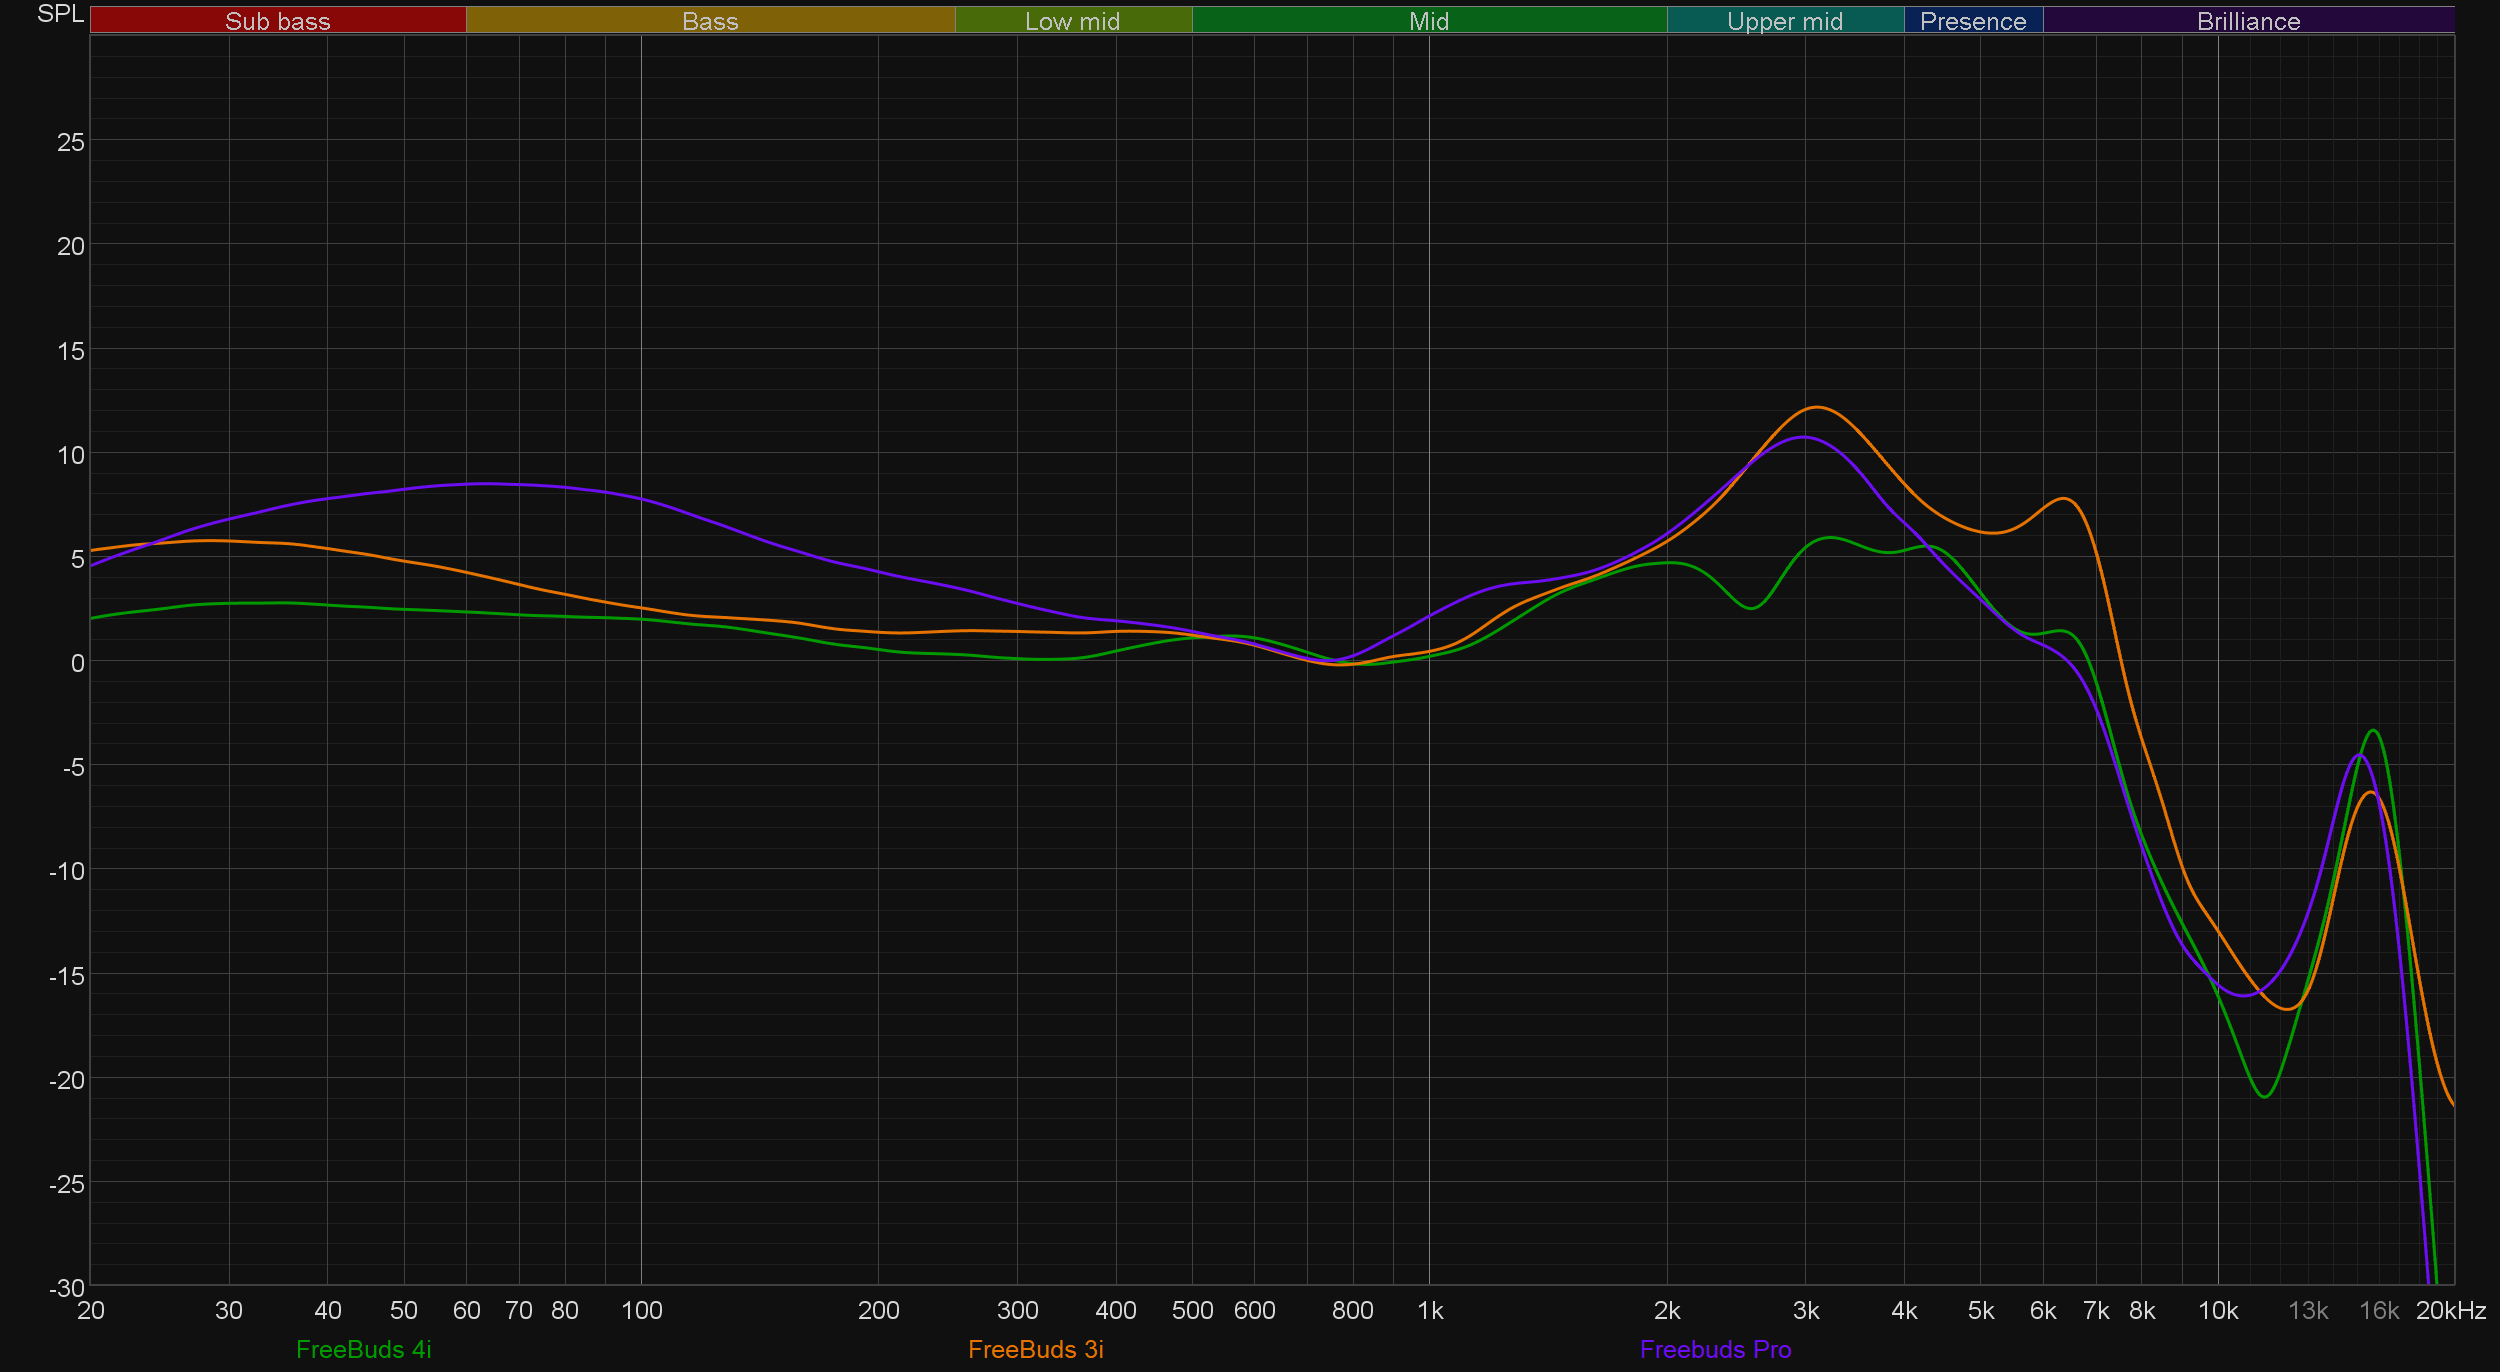Click the 25 dB level label
The image size is (2500, 1372).
[x=71, y=142]
